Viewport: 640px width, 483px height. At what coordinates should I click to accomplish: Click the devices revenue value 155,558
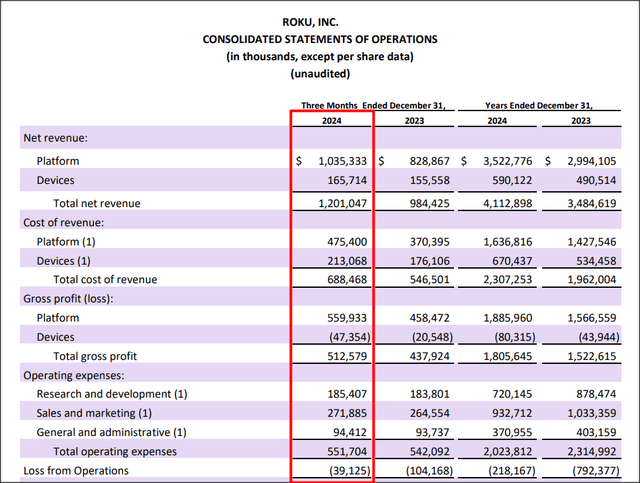click(429, 180)
